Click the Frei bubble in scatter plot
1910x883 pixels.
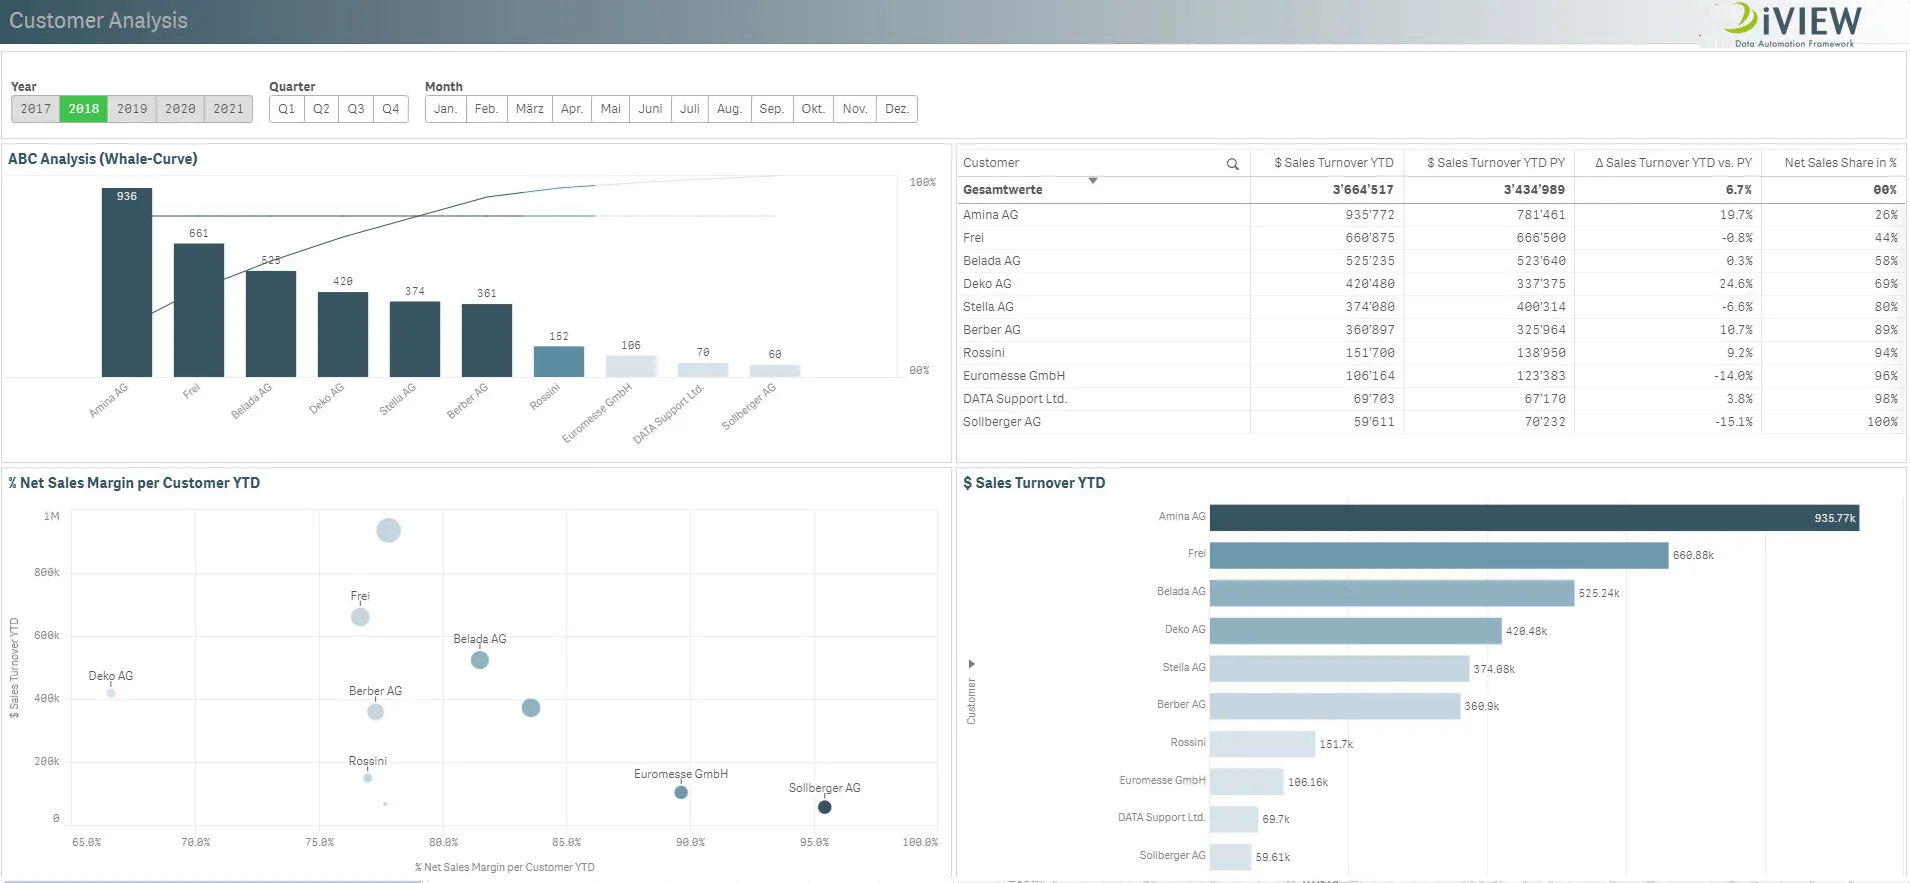[360, 617]
